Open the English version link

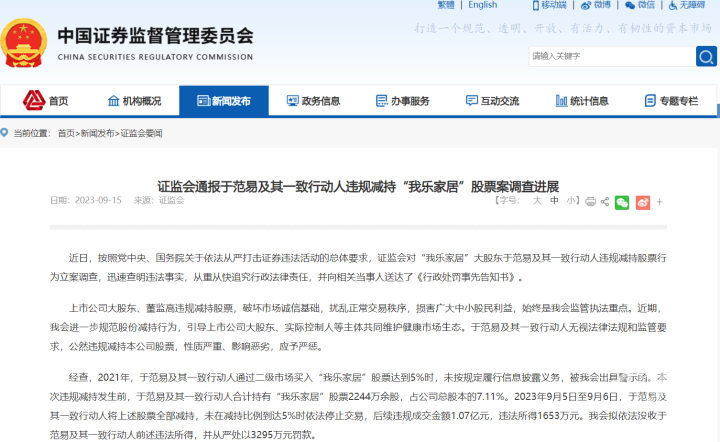(483, 5)
